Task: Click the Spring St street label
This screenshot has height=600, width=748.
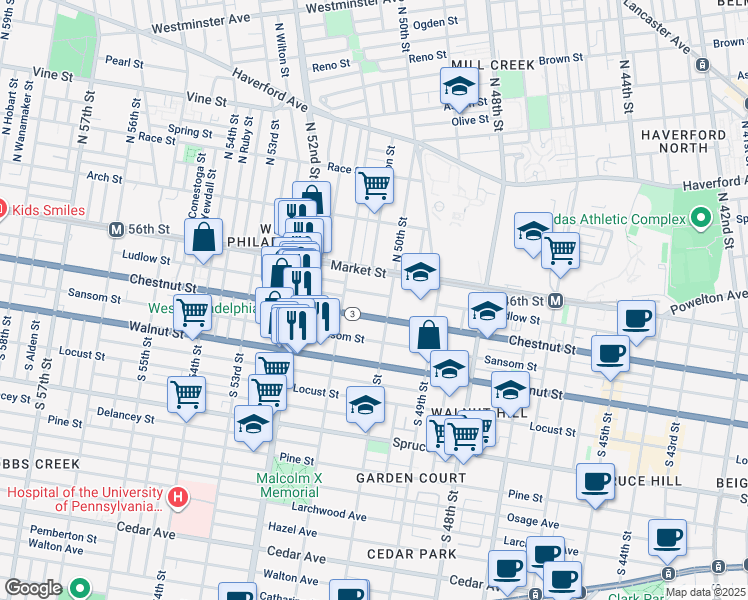Action: [190, 131]
